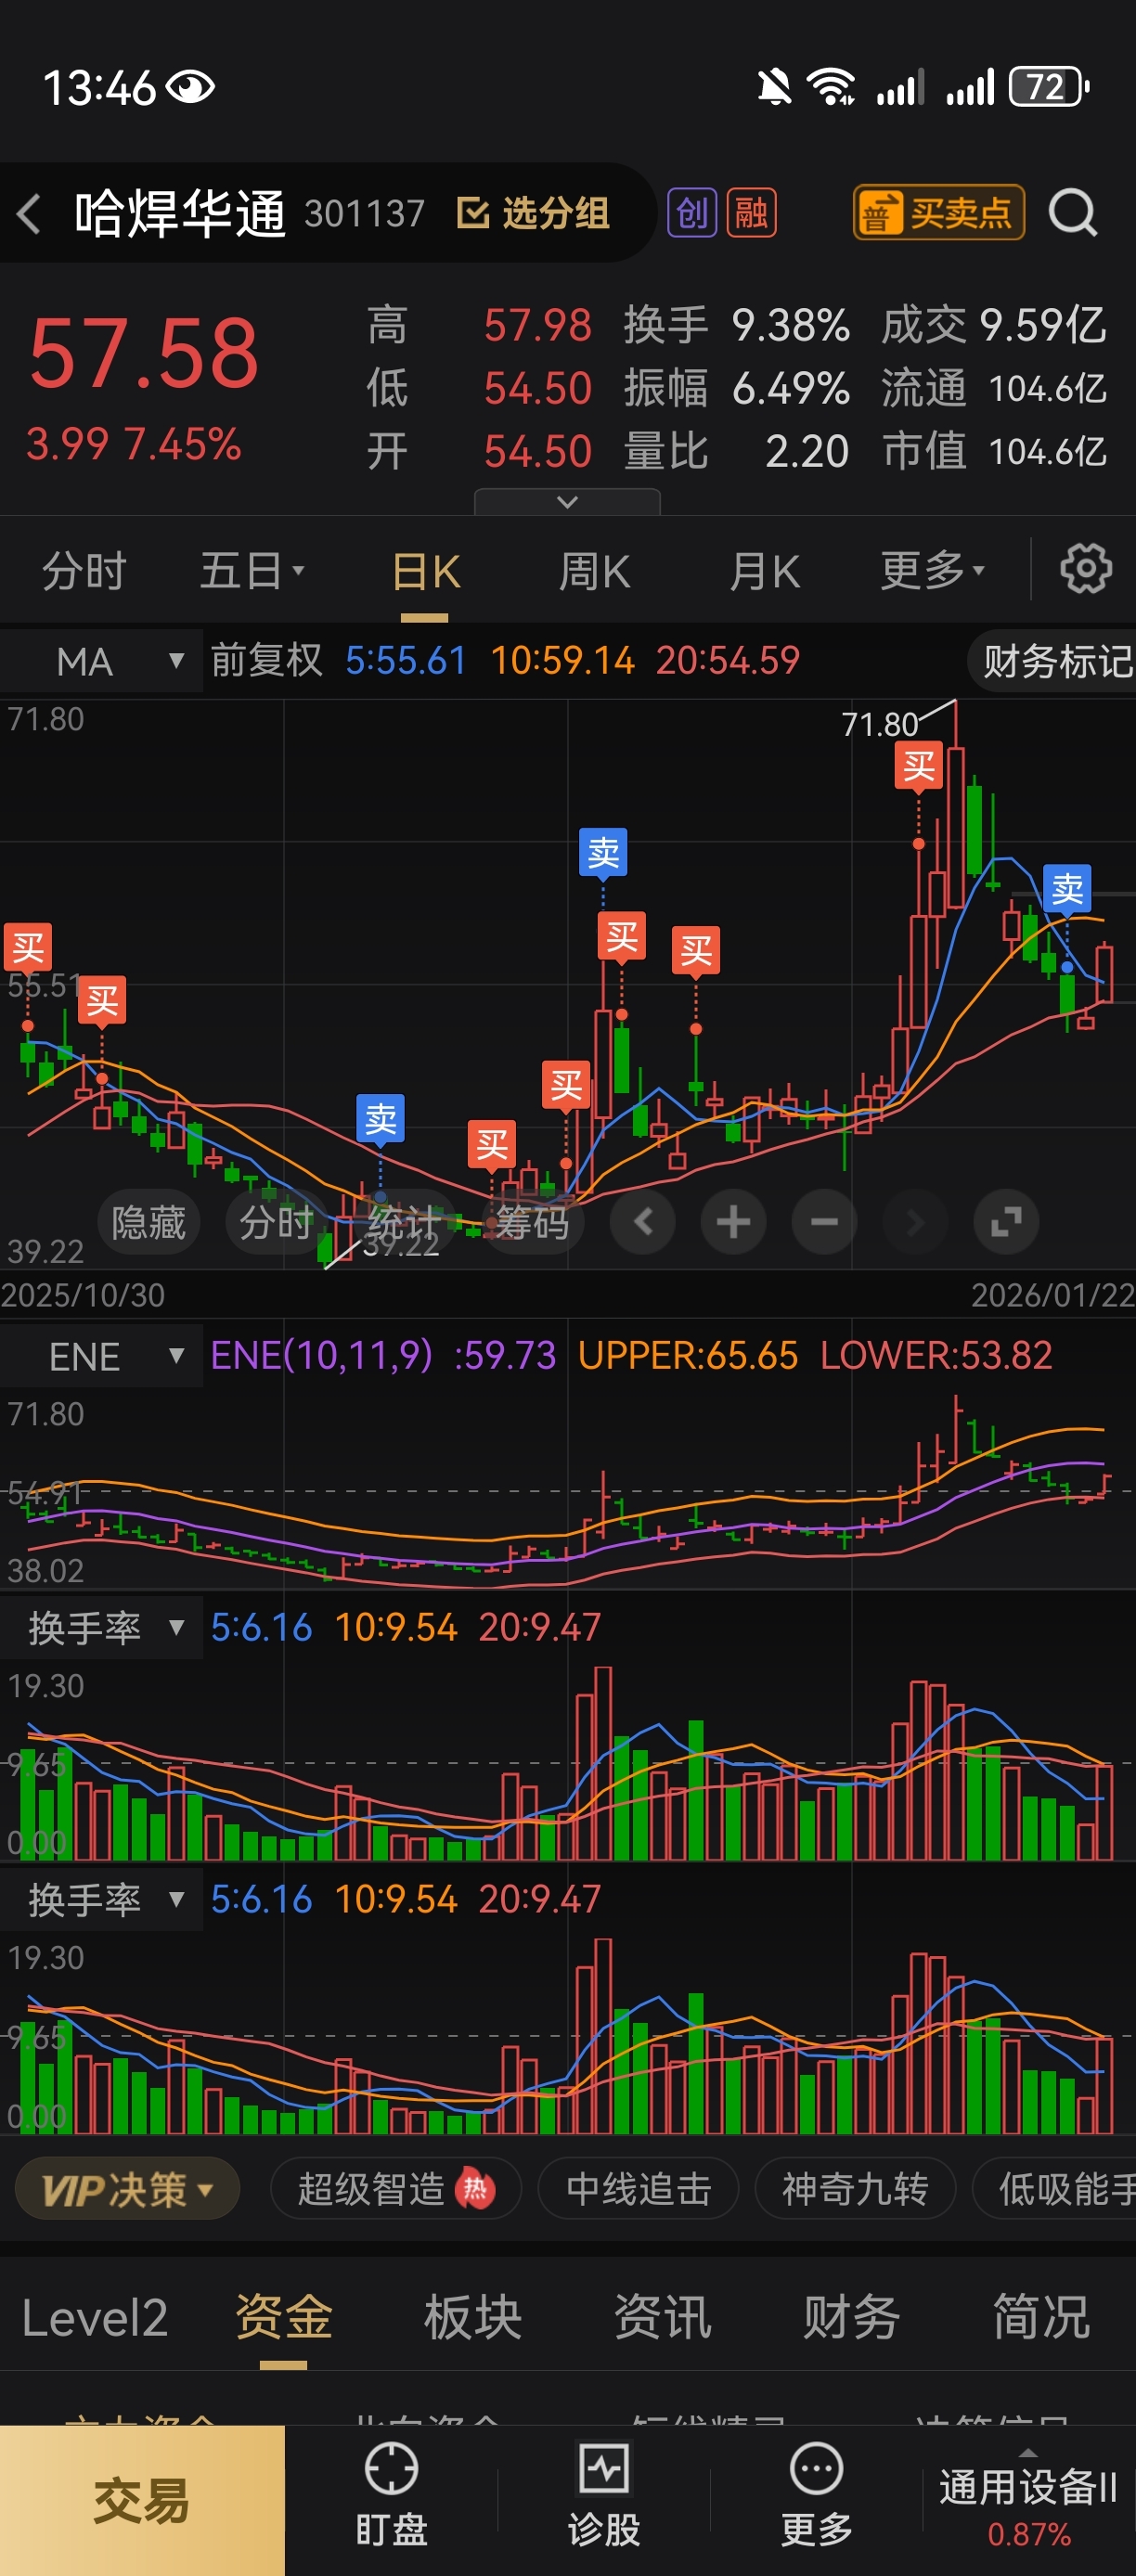
Task: Open second 换手率 indicator dropdown
Action: click(x=101, y=1899)
